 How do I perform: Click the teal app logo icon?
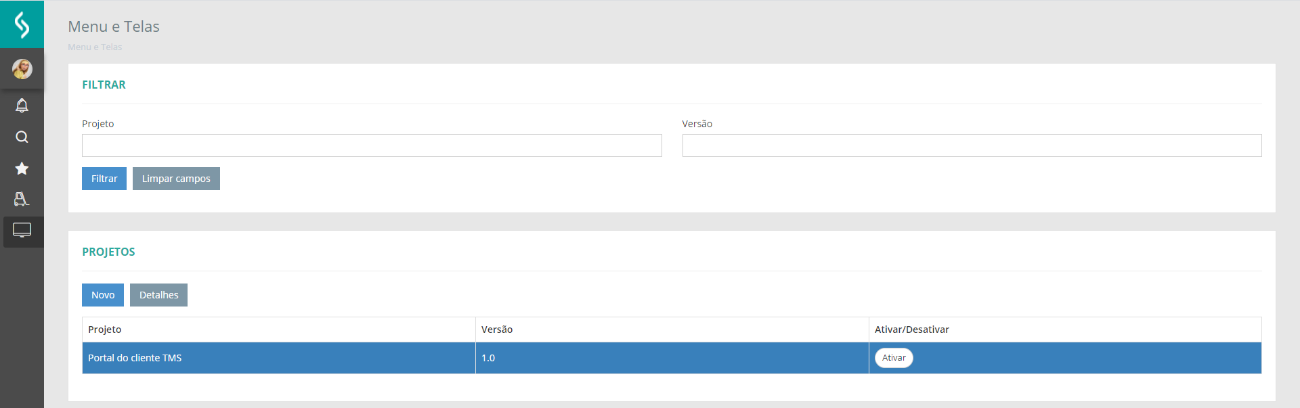pyautogui.click(x=21, y=23)
